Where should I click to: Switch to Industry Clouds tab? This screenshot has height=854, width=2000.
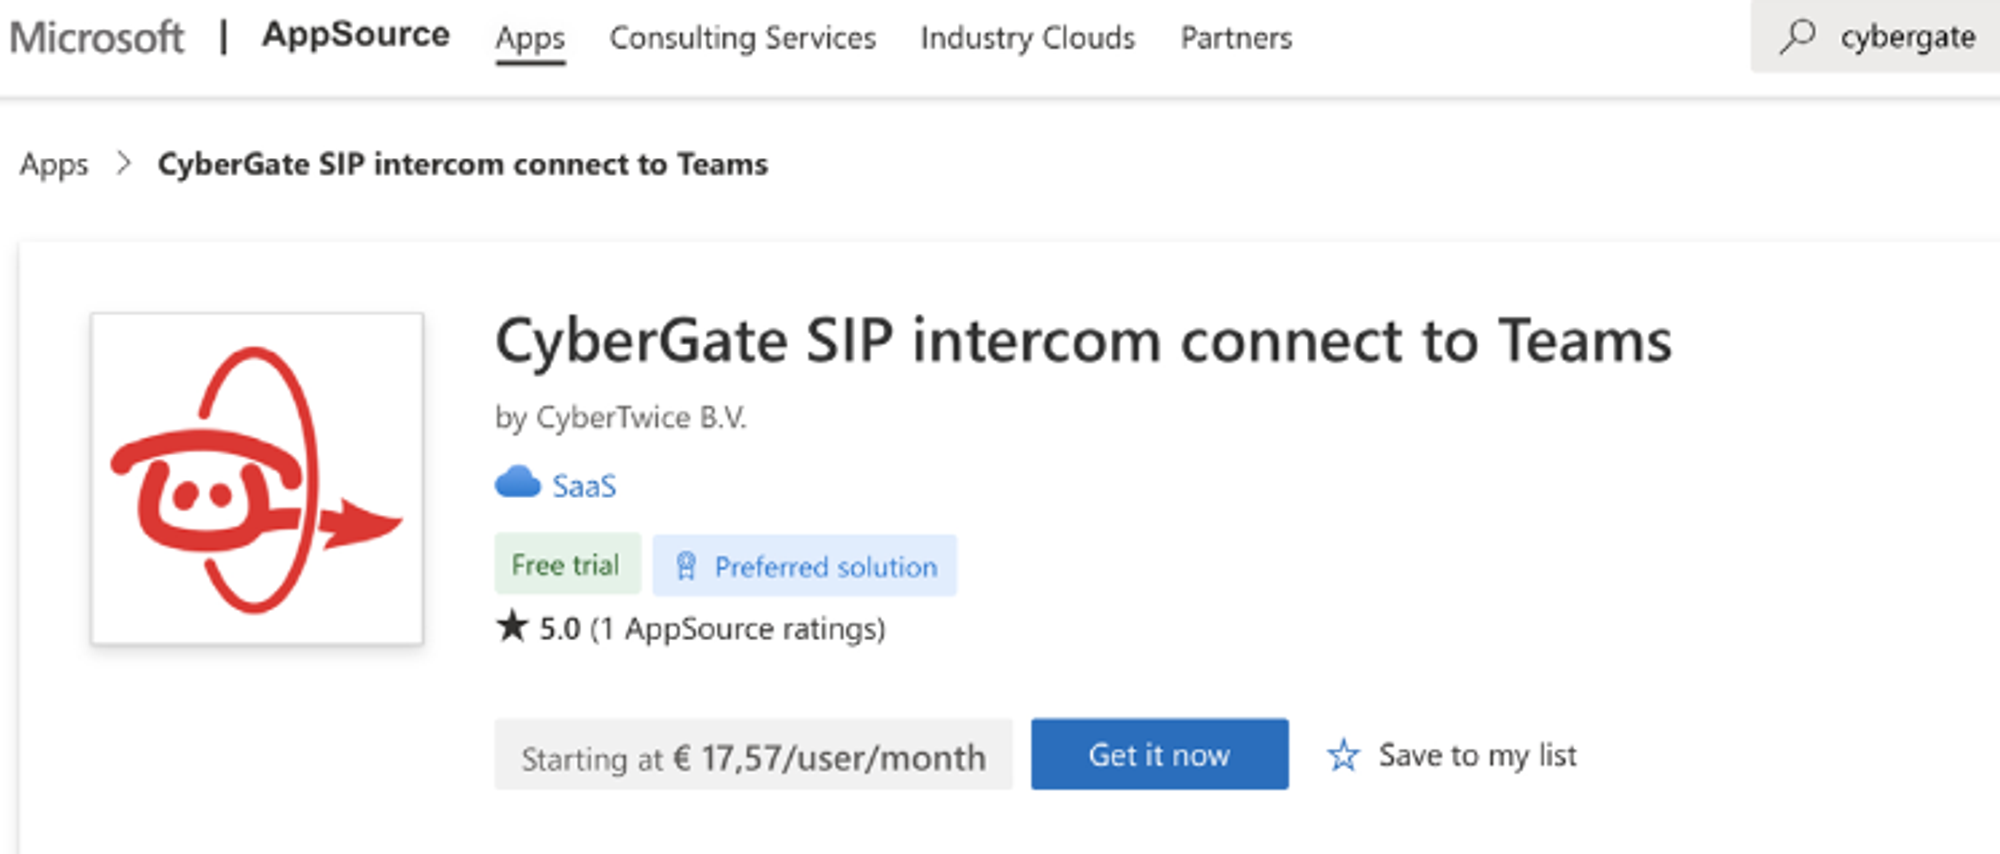click(x=1027, y=38)
